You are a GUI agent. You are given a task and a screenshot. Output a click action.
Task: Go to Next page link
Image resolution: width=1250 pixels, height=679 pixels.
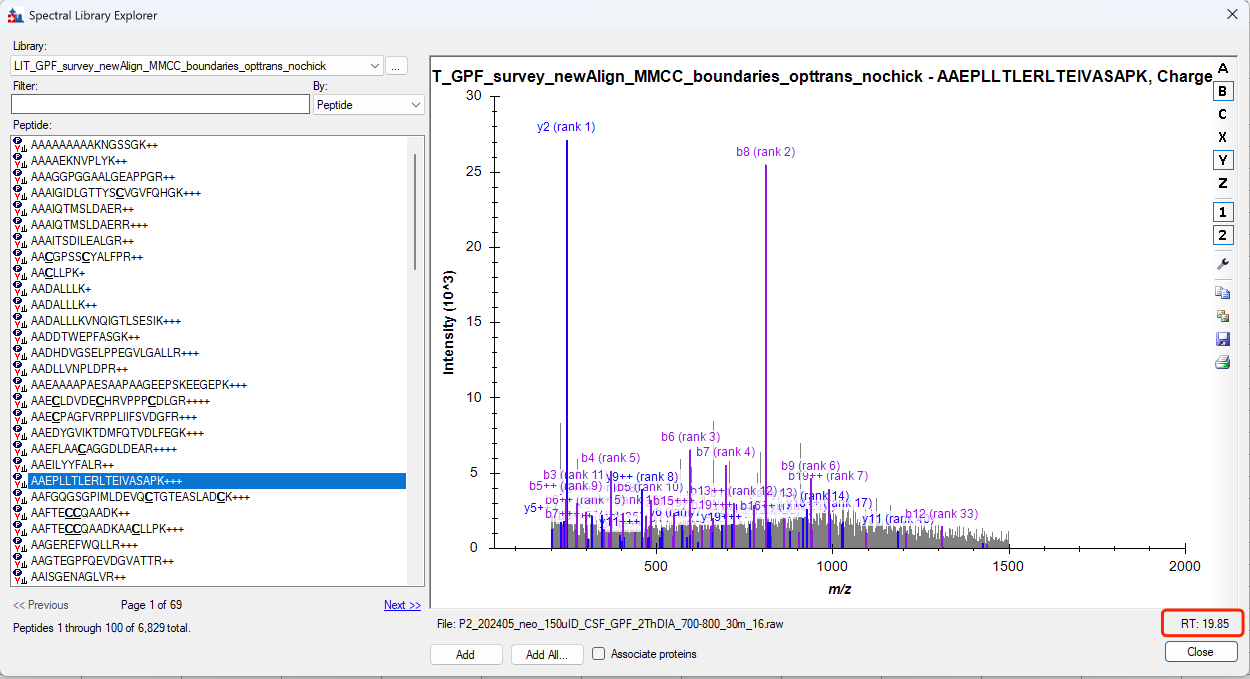402,605
